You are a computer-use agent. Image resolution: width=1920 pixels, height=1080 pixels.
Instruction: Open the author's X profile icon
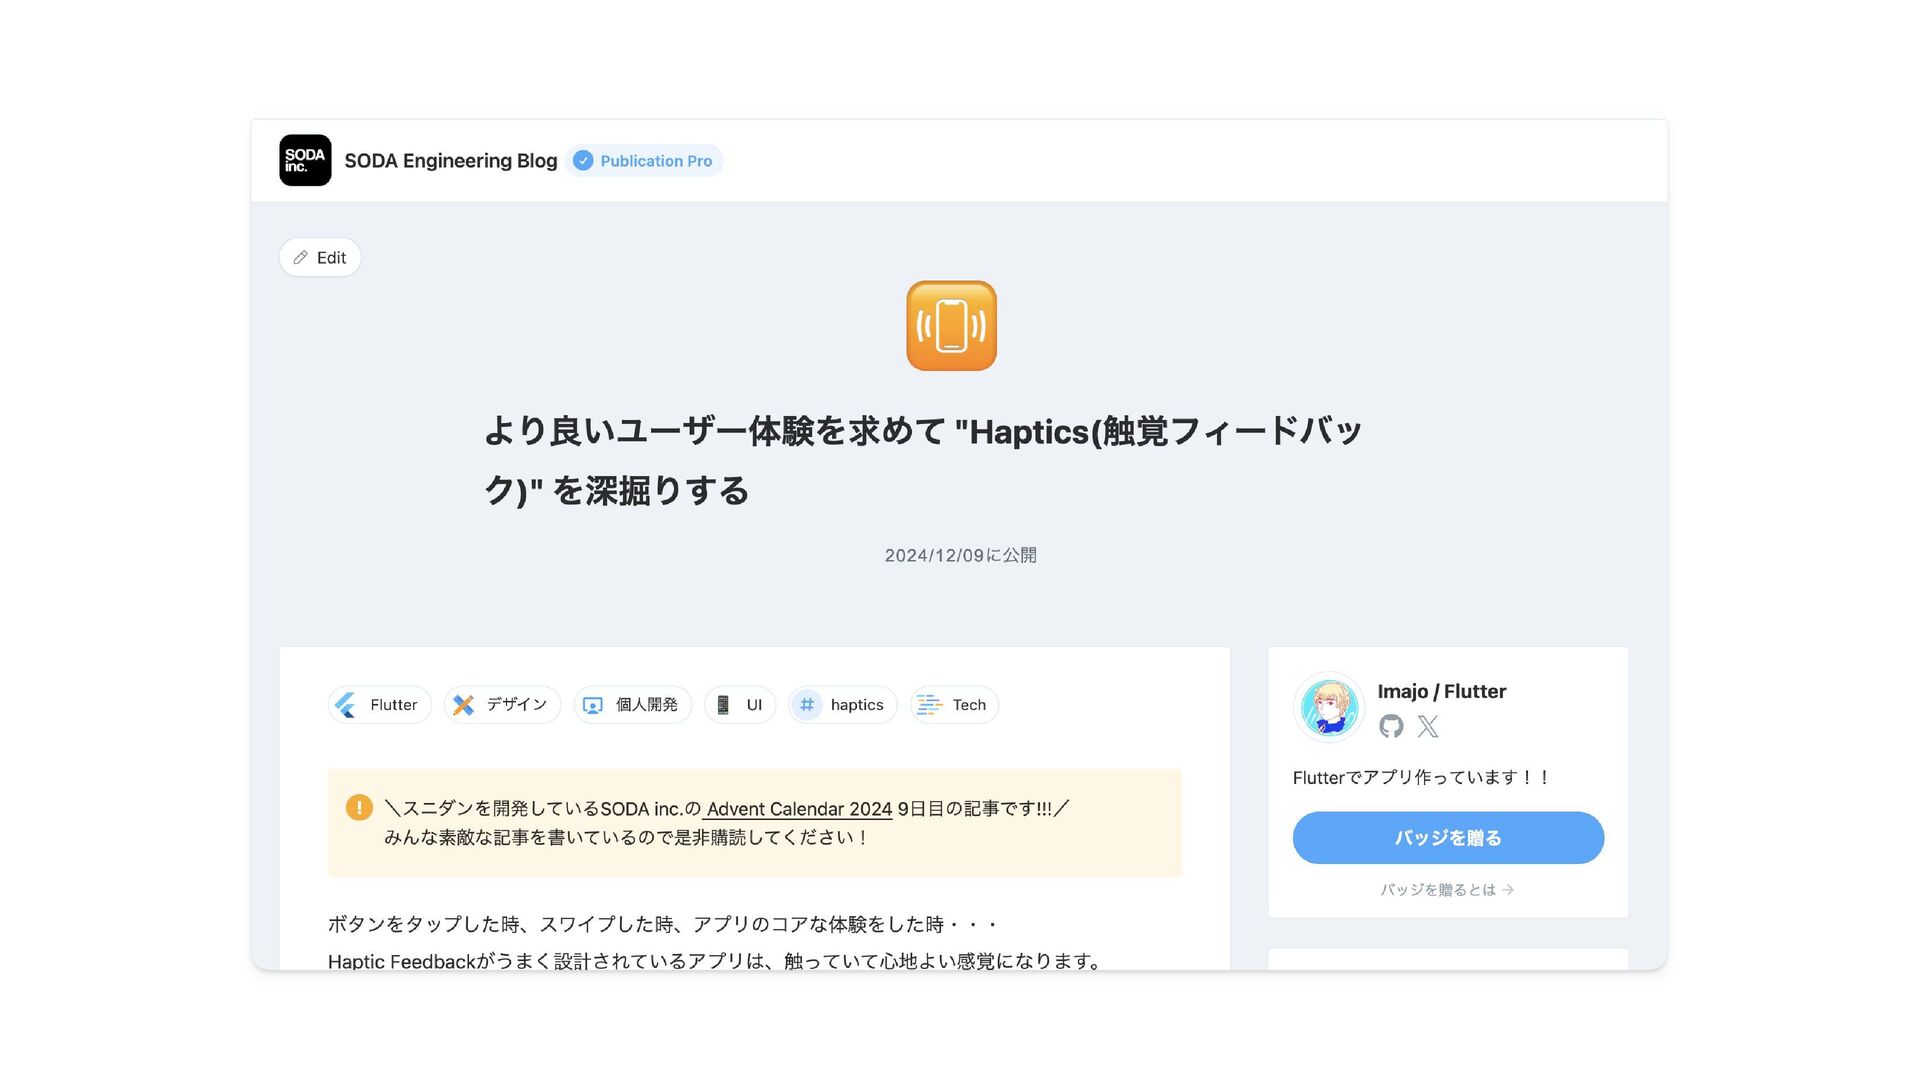click(x=1428, y=727)
